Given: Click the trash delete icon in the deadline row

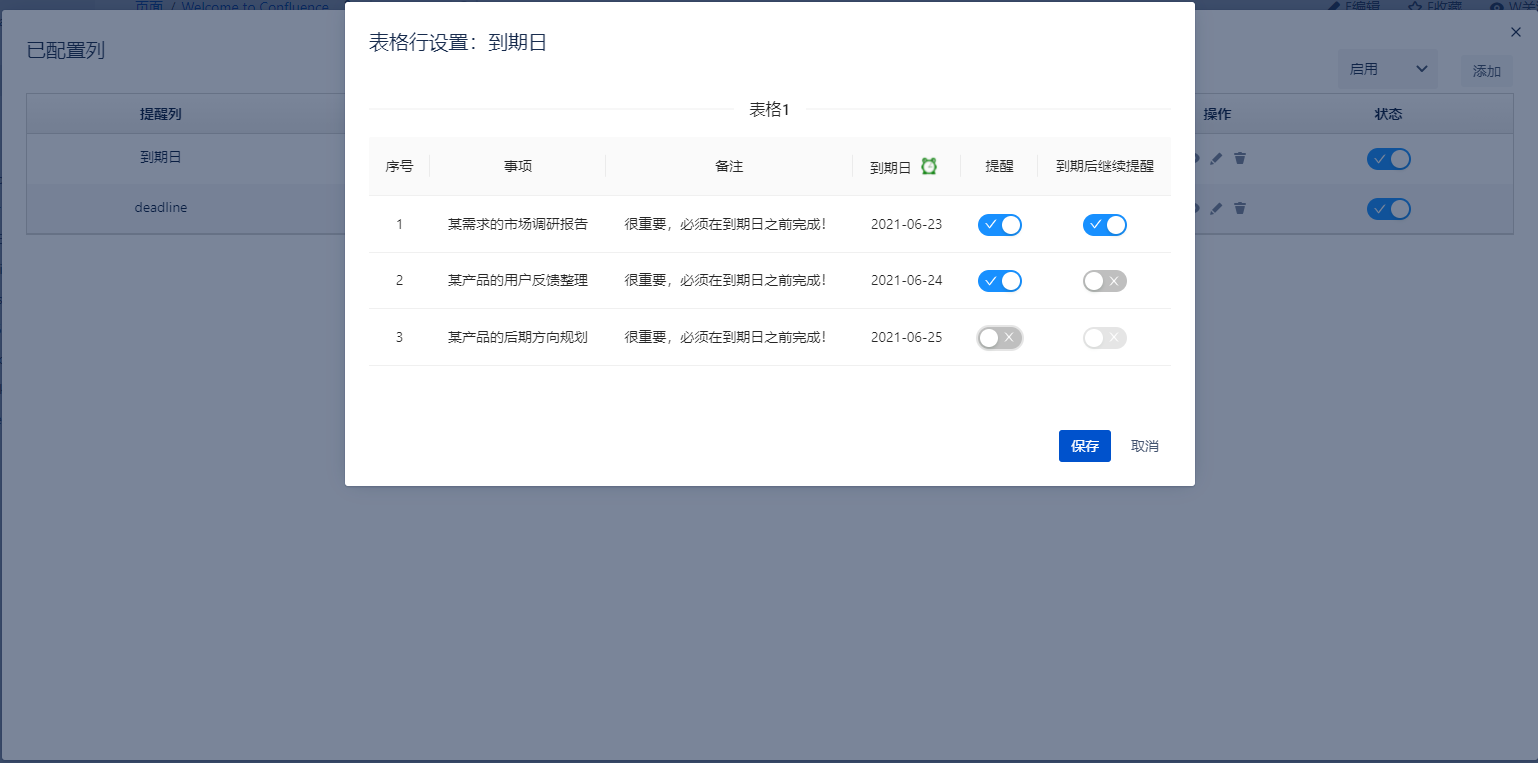Looking at the screenshot, I should pyautogui.click(x=1240, y=208).
